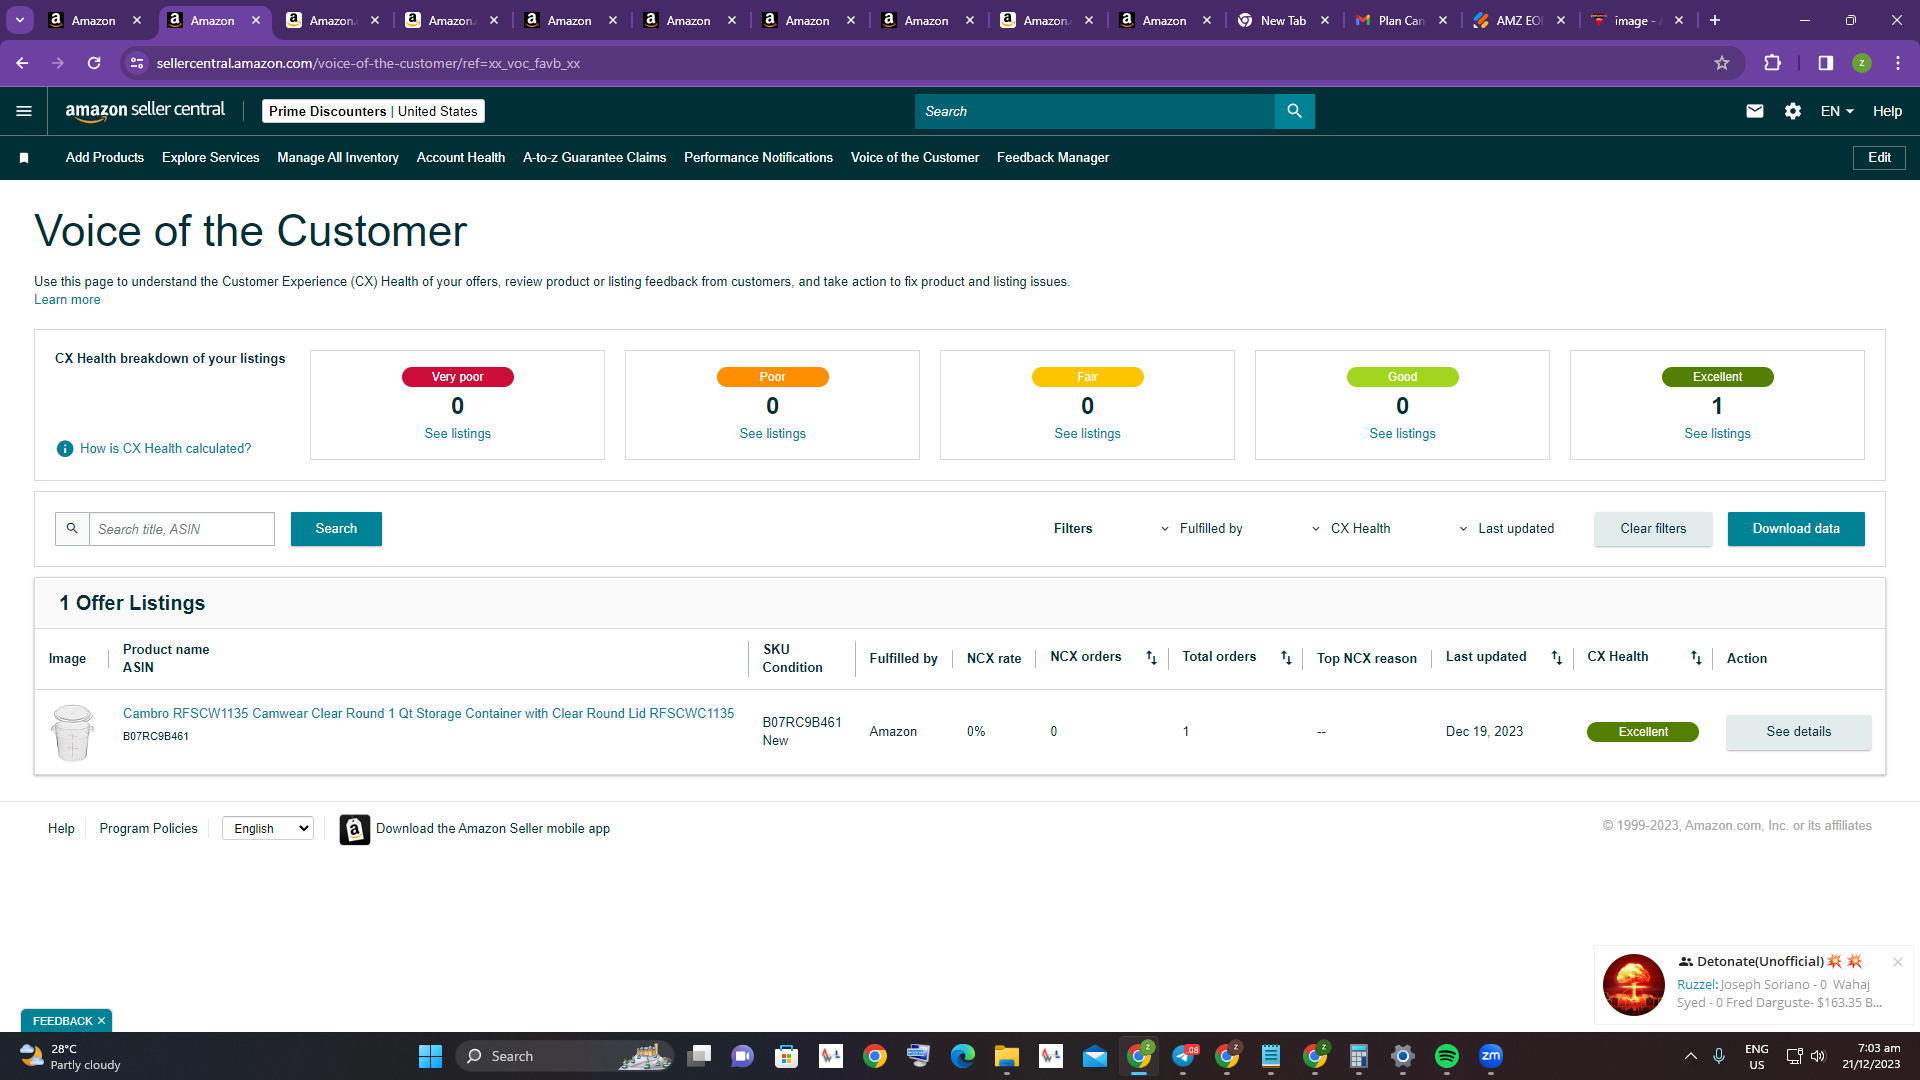The image size is (1920, 1080).
Task: Open Spotify from the taskbar
Action: 1446,1056
